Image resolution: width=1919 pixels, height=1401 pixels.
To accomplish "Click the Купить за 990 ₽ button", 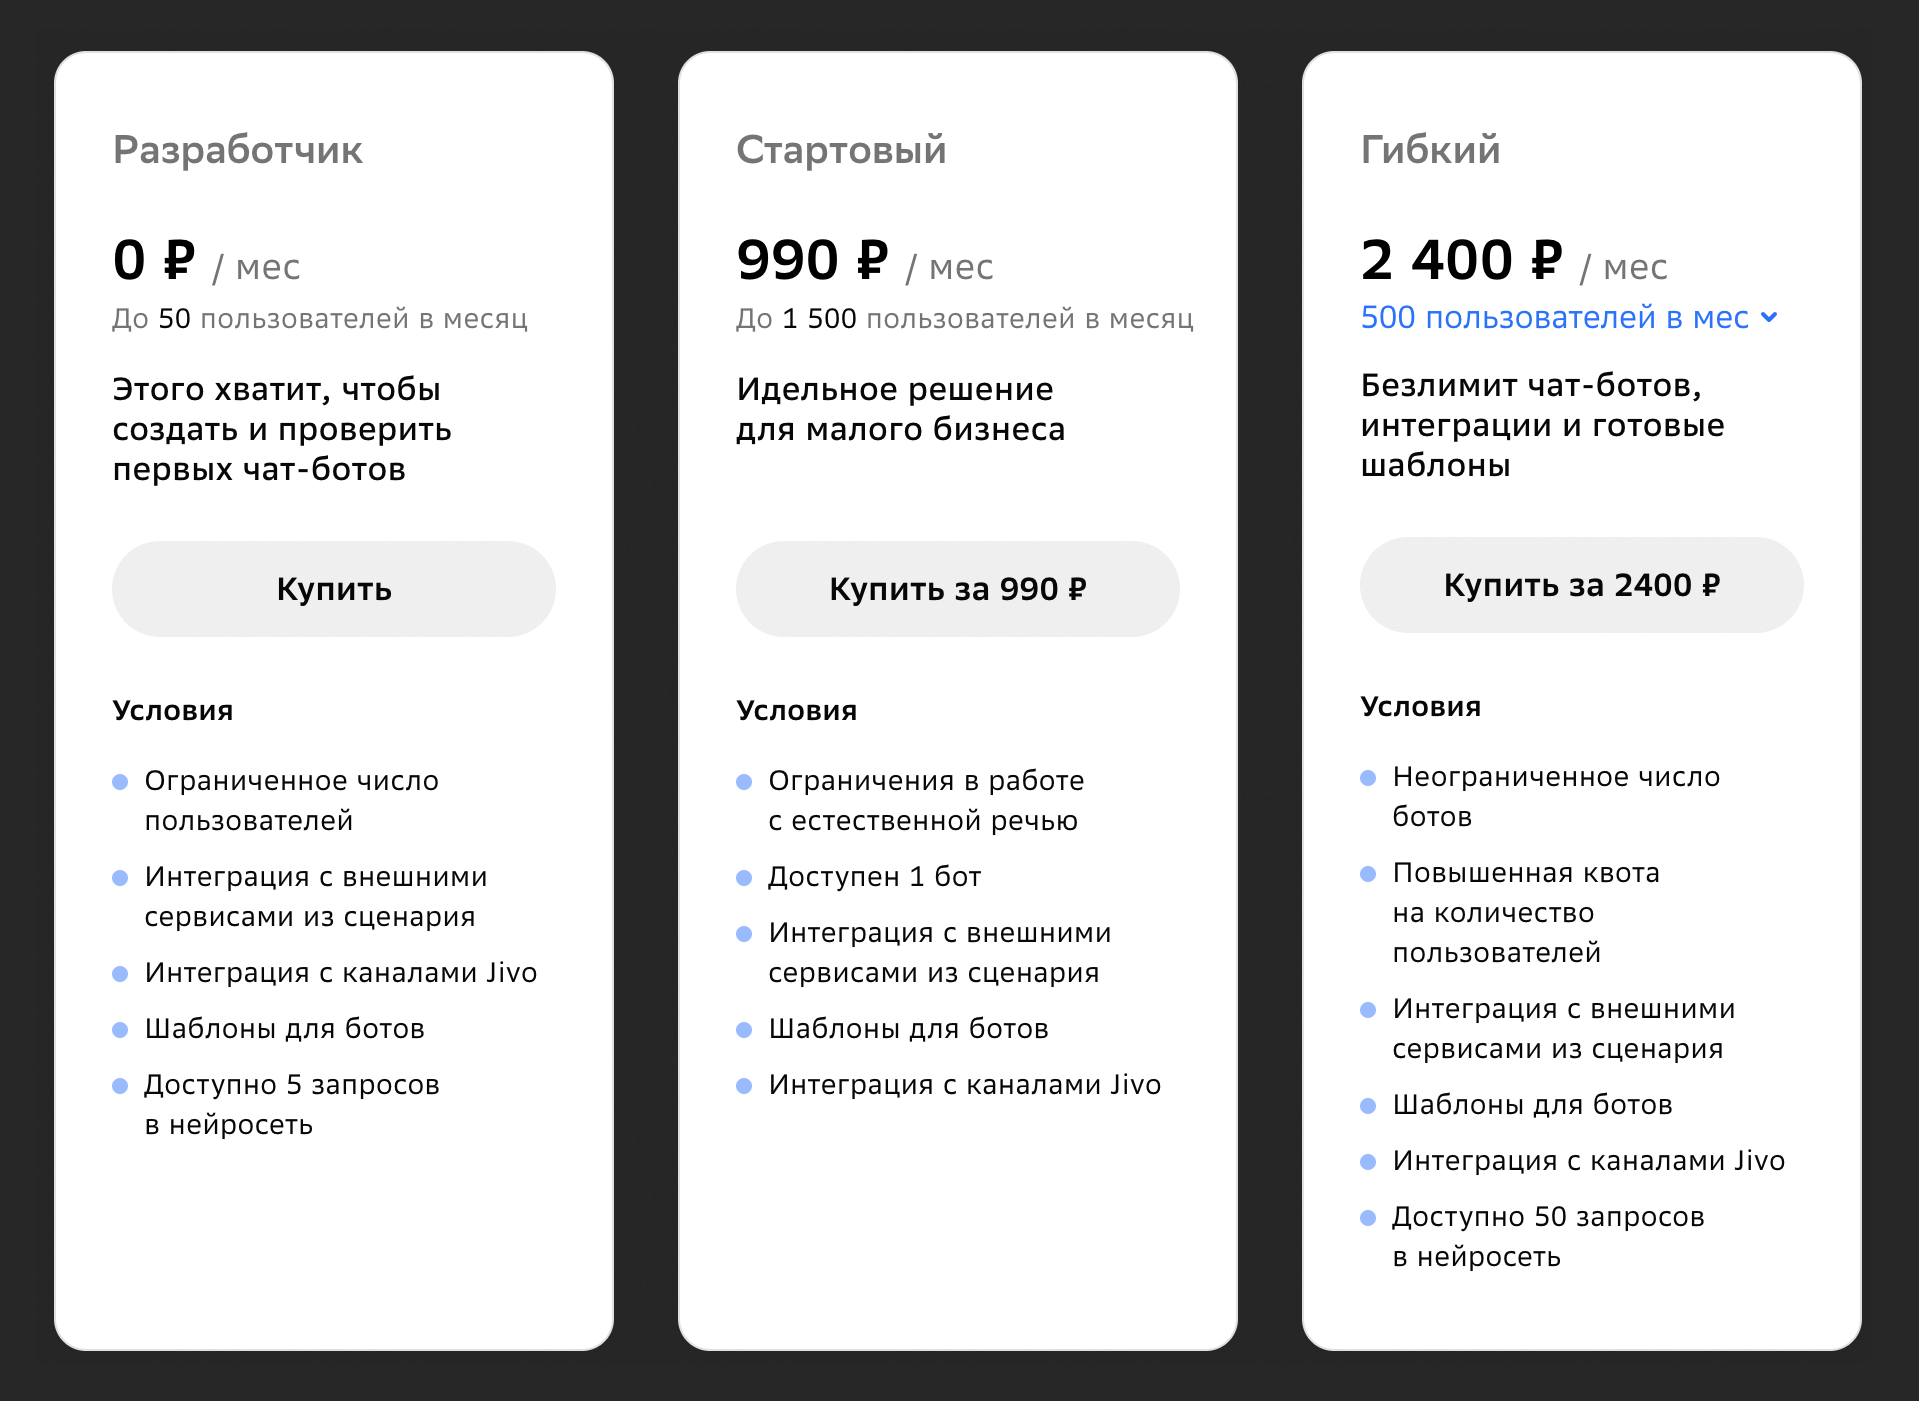I will coord(957,589).
